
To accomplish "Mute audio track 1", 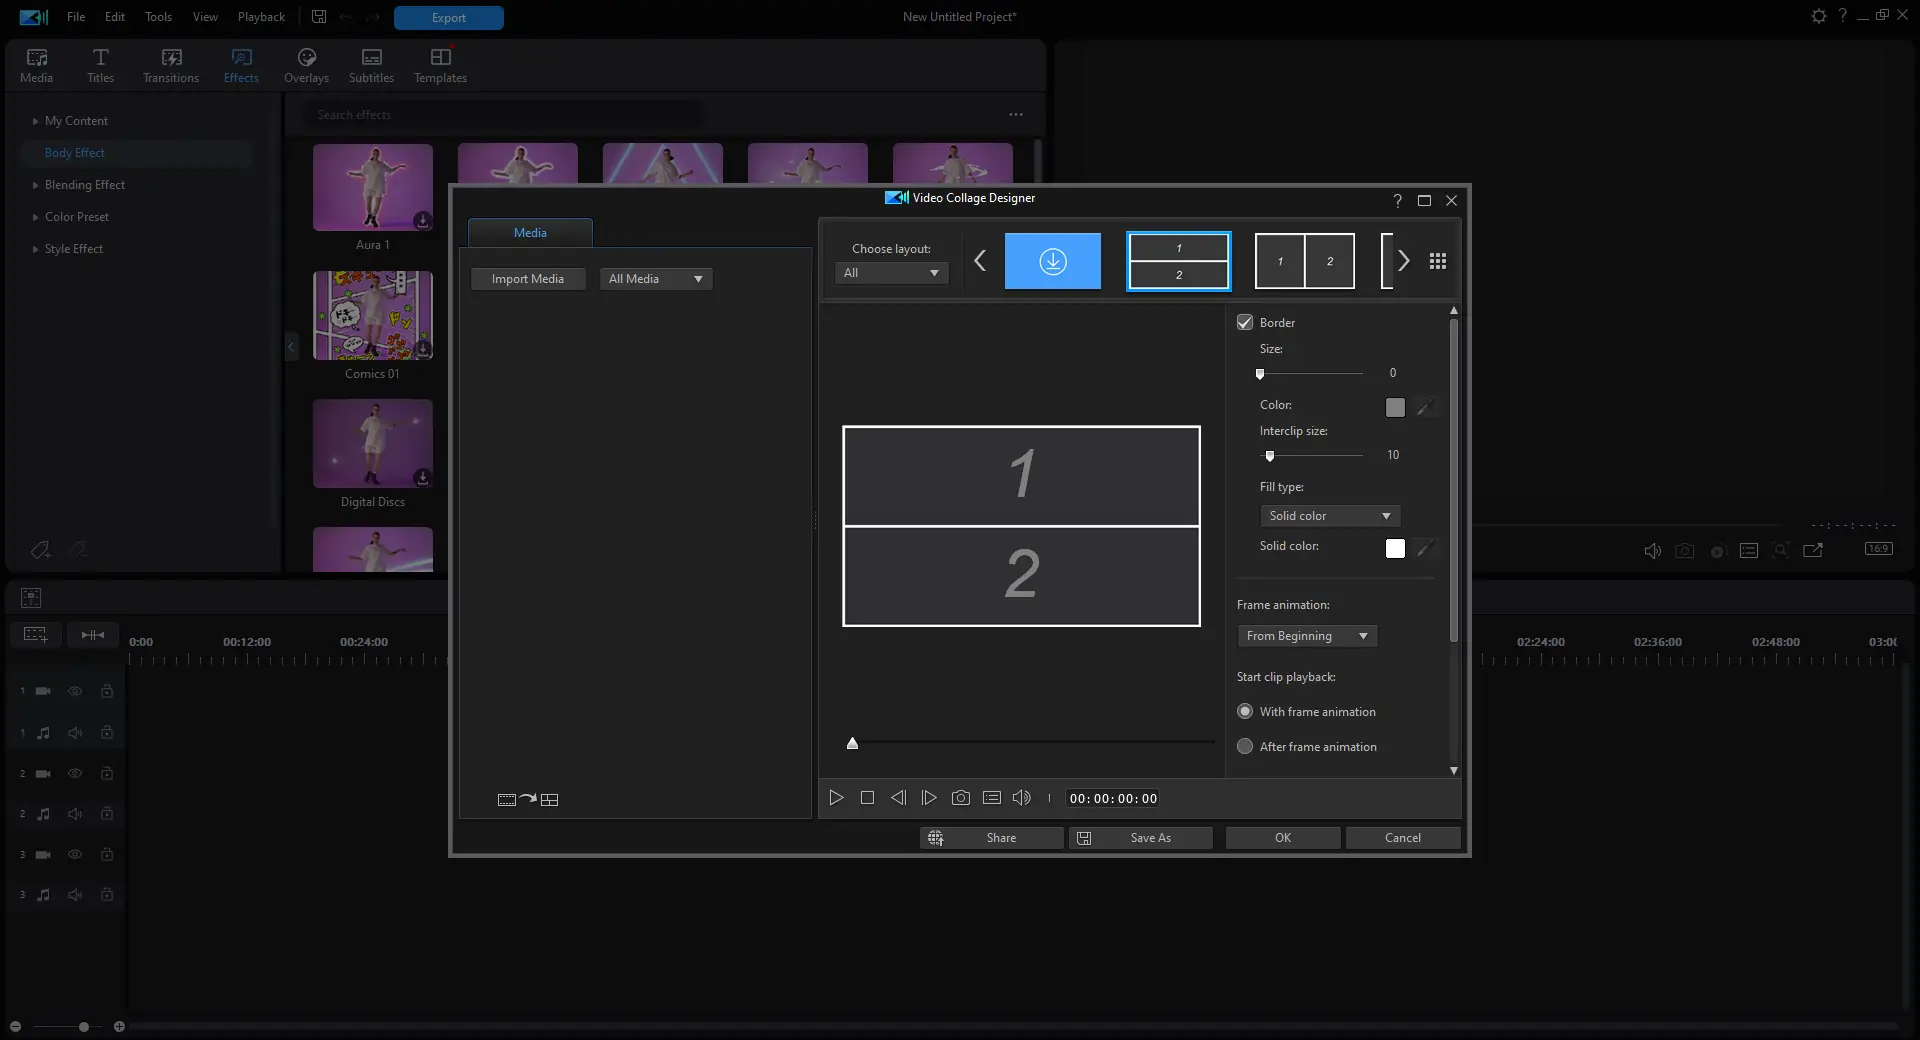I will [x=75, y=732].
